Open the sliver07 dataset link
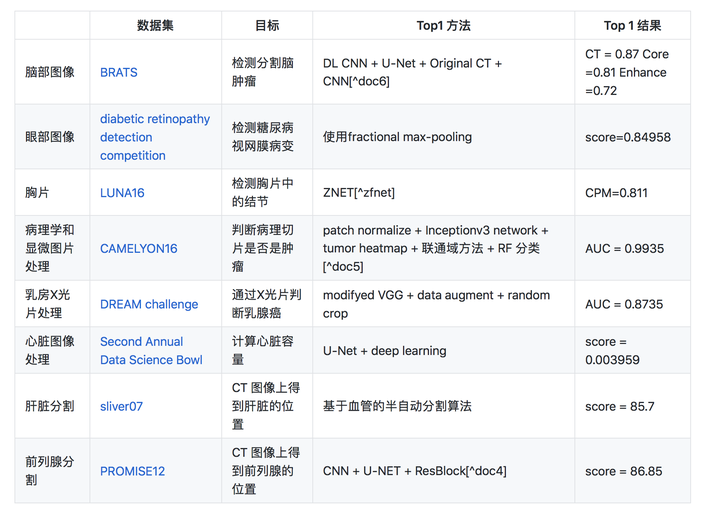The width and height of the screenshot is (720, 514). 121,406
